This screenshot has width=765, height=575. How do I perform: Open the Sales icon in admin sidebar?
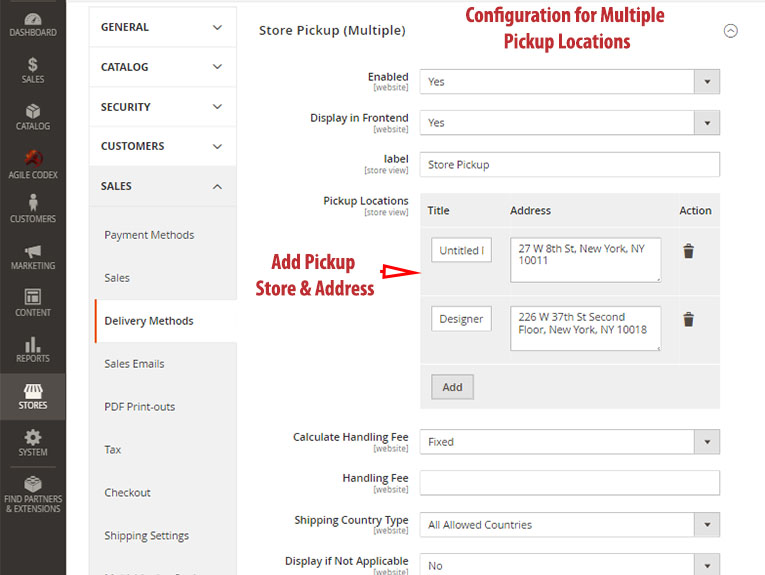point(33,70)
